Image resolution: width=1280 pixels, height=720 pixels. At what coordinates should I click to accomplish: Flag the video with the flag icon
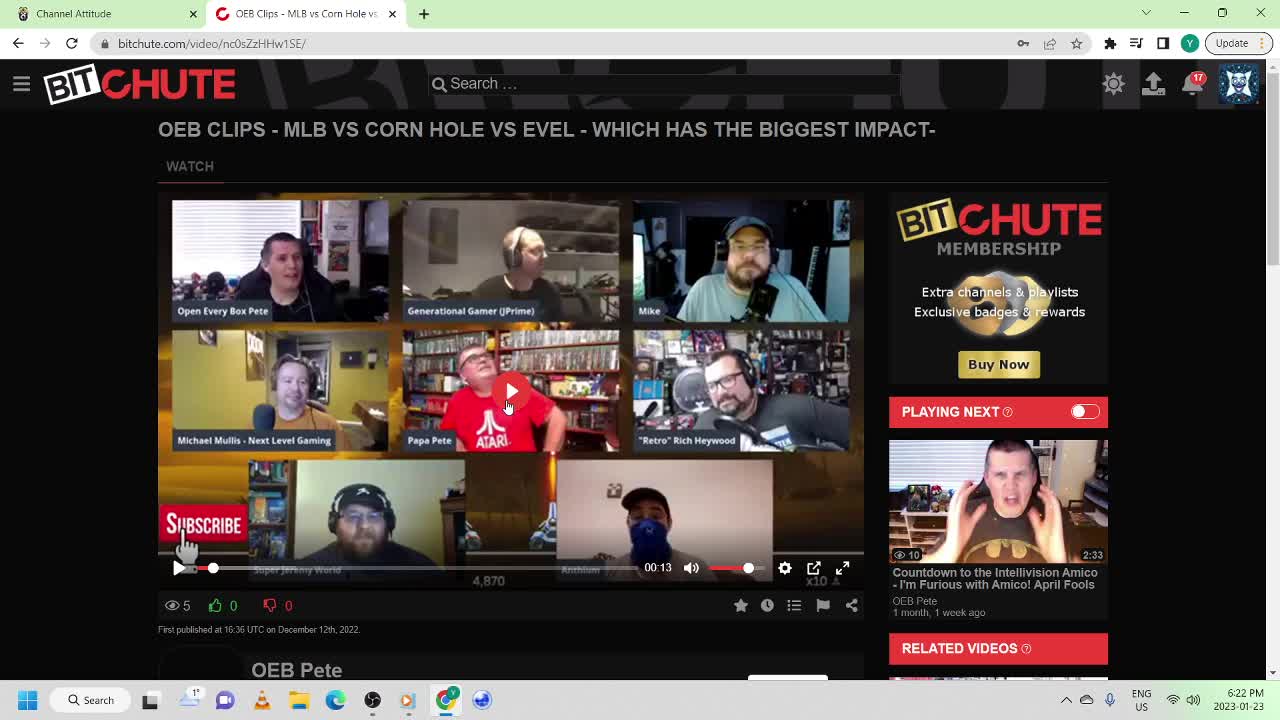point(823,605)
